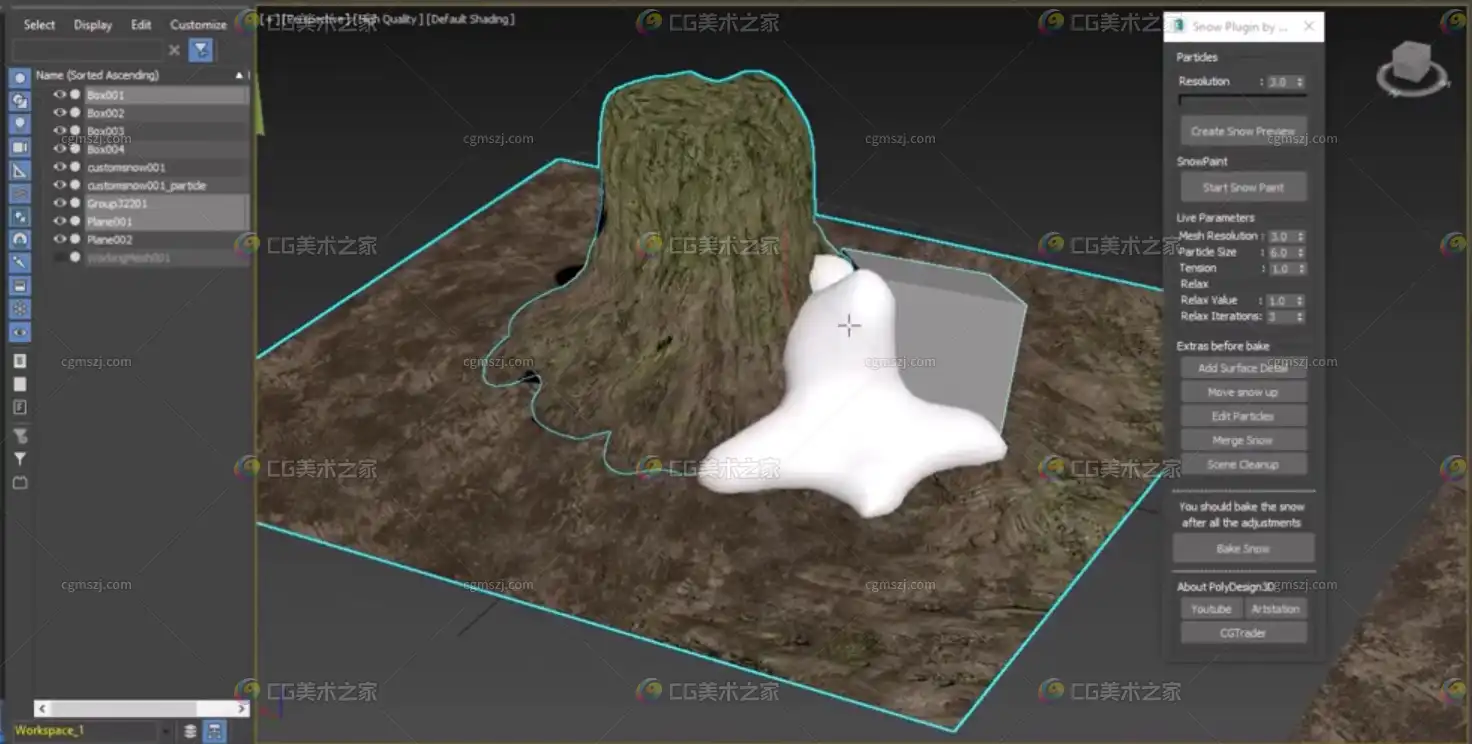The height and width of the screenshot is (744, 1472).
Task: Toggle the Display Containers filter icon
Action: click(x=20, y=285)
